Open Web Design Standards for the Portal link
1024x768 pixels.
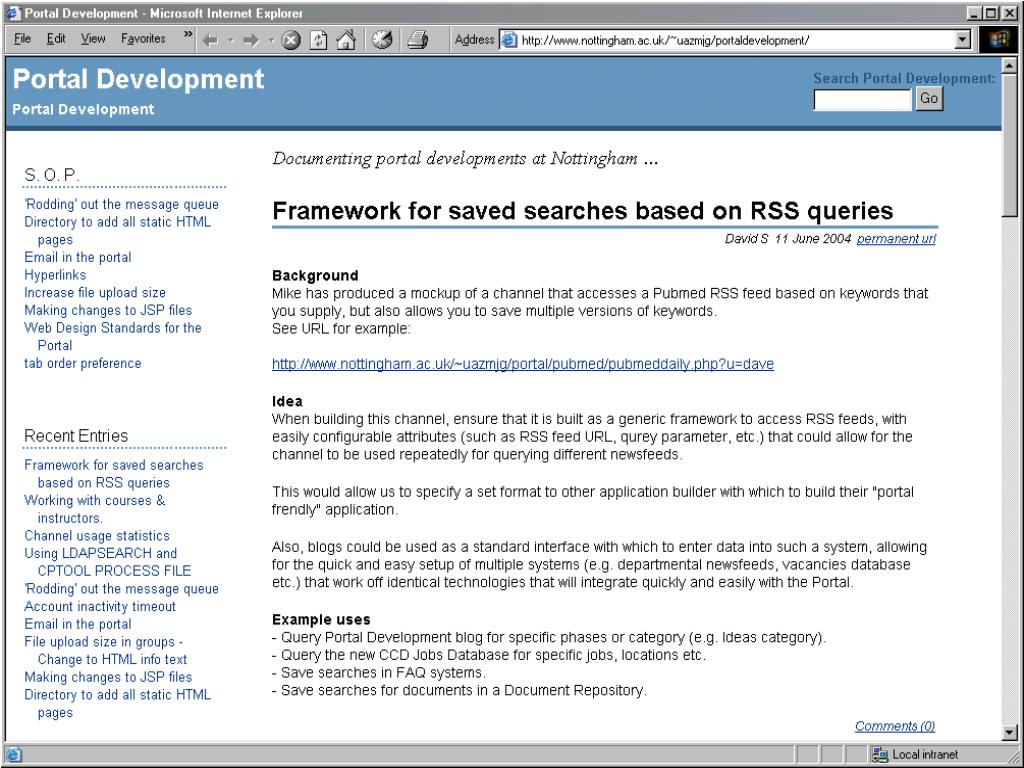point(112,336)
